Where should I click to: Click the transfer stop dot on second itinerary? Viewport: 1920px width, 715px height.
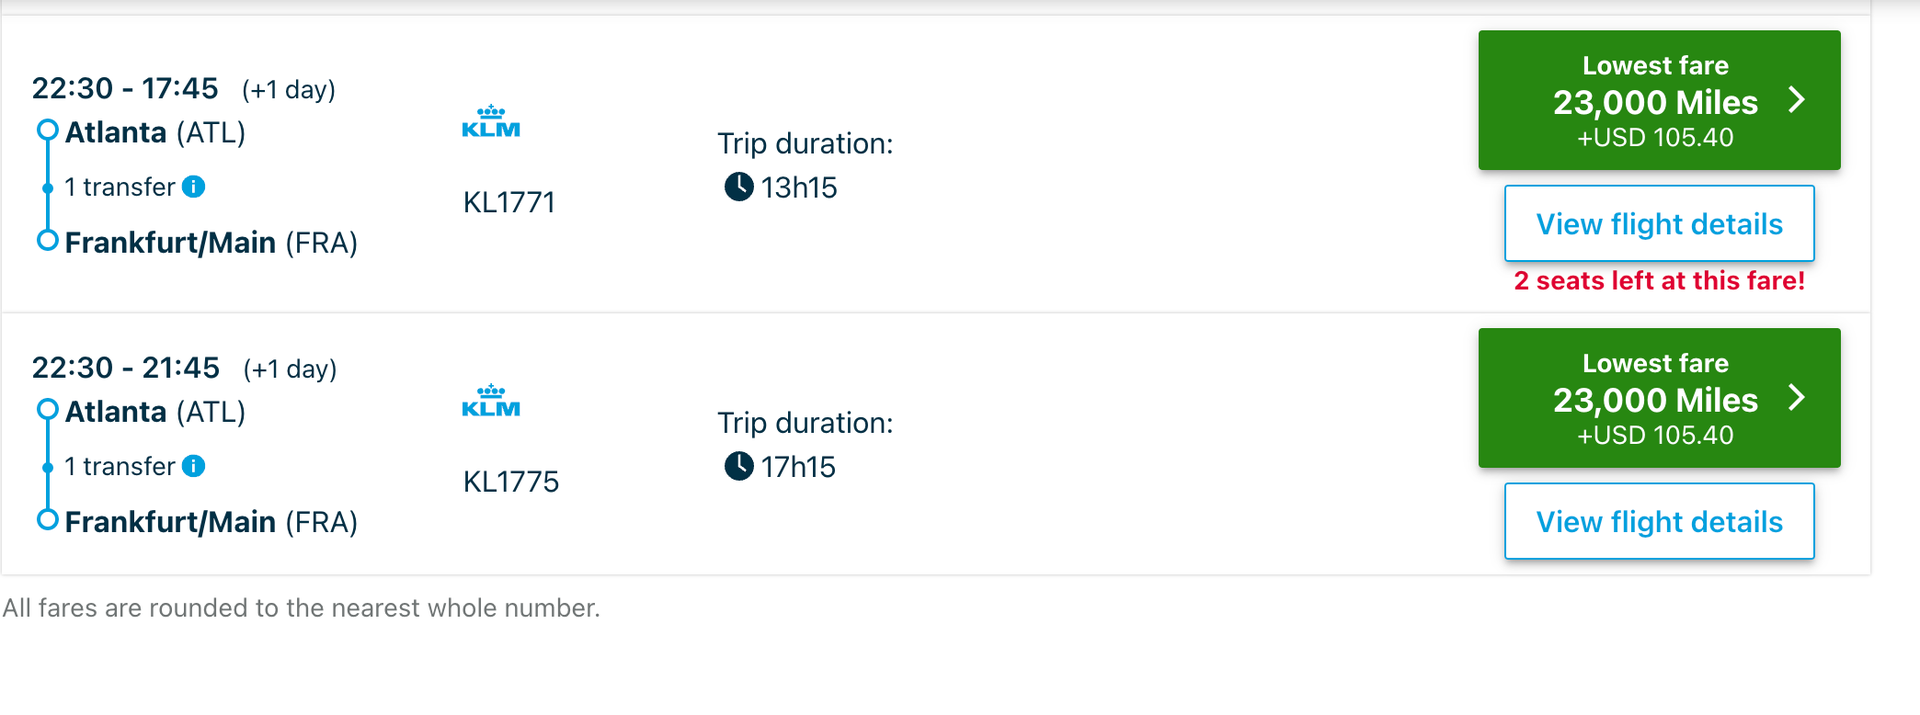point(46,466)
